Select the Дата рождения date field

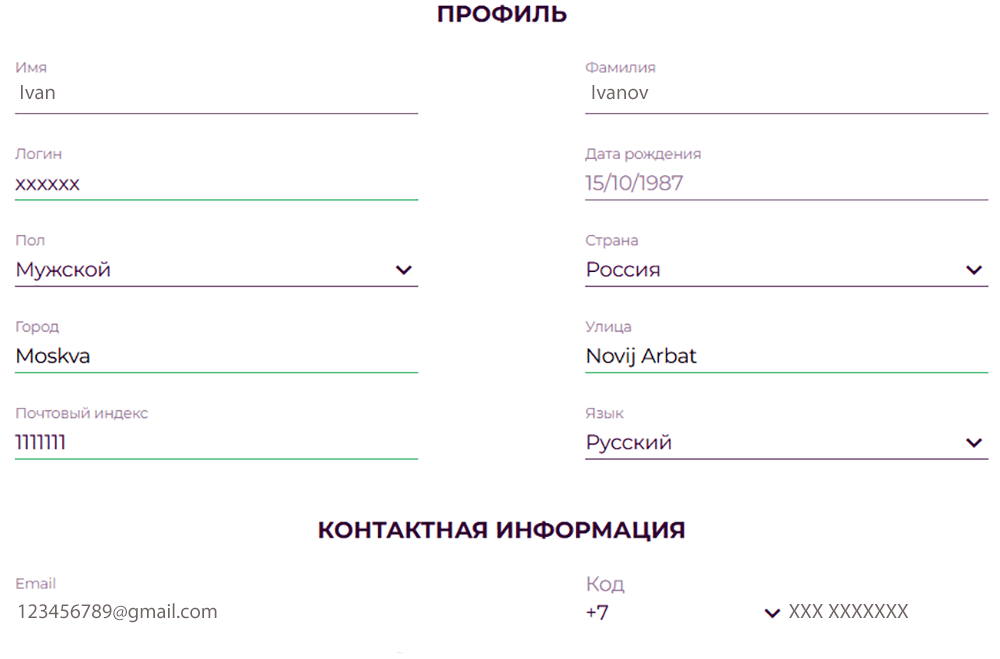tap(786, 183)
